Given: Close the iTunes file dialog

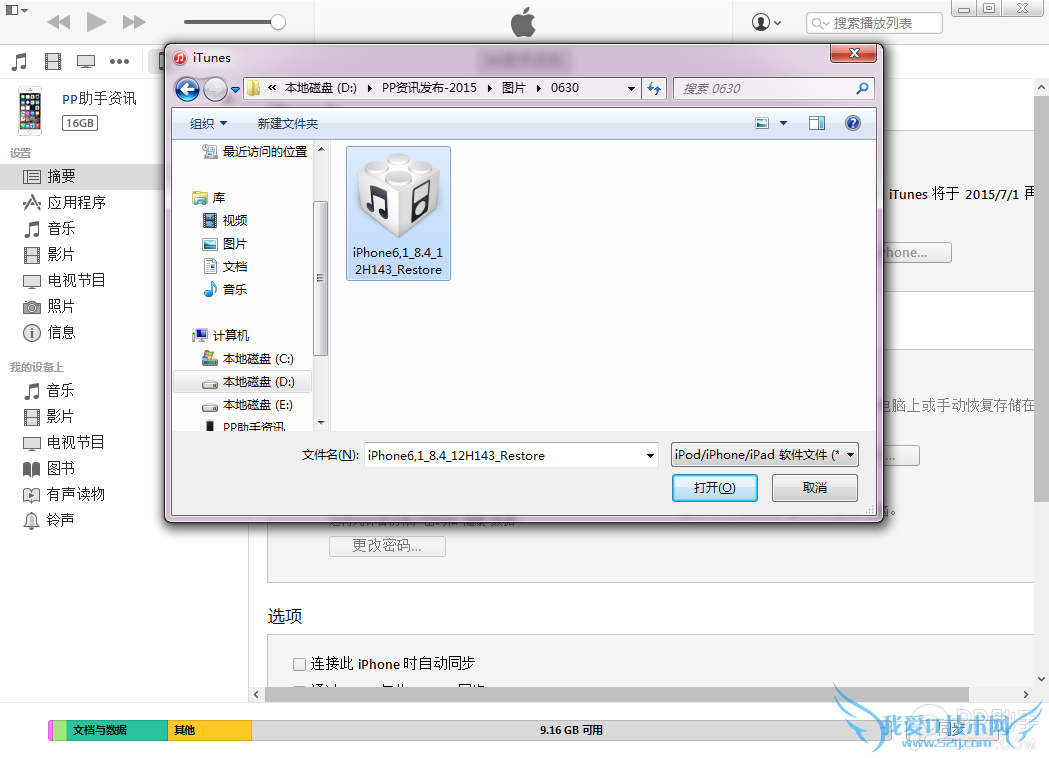Looking at the screenshot, I should pyautogui.click(x=853, y=54).
